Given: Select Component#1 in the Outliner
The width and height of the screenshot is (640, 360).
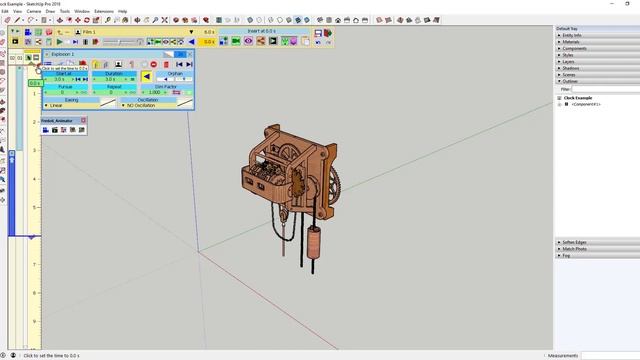Looking at the screenshot, I should [586, 104].
